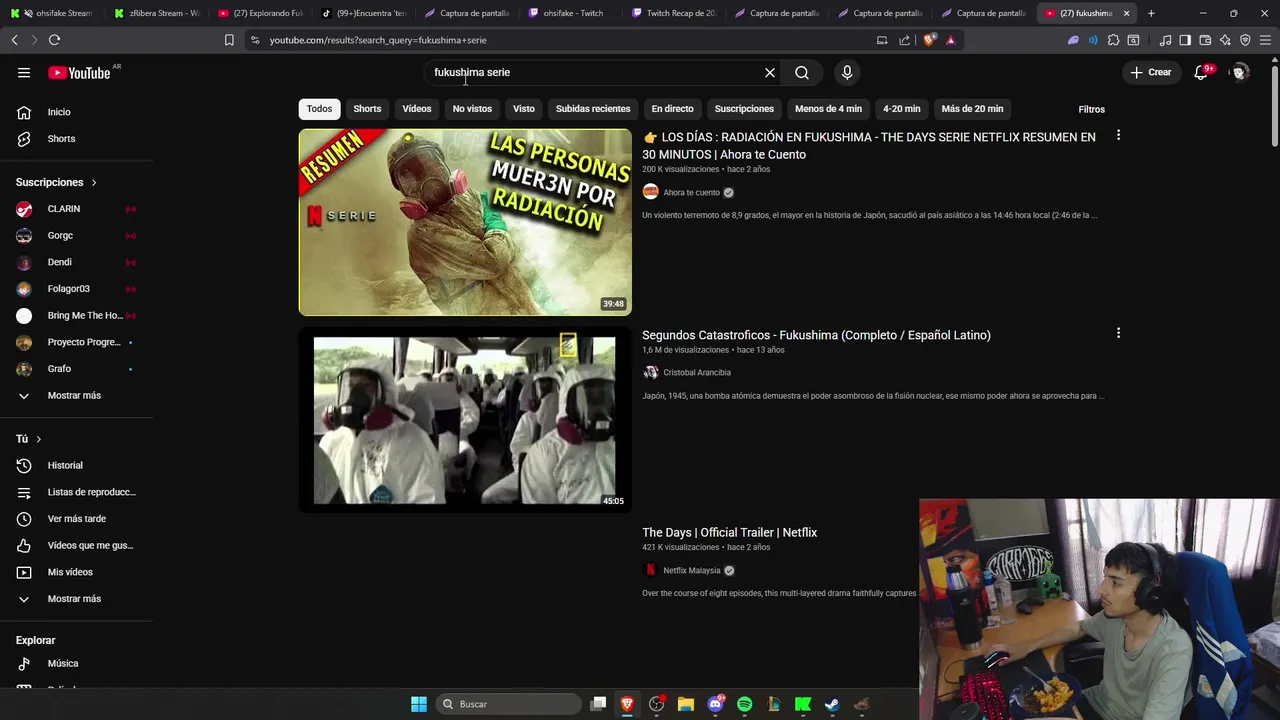
Task: Expand the Suscripciones section header
Action: point(57,182)
